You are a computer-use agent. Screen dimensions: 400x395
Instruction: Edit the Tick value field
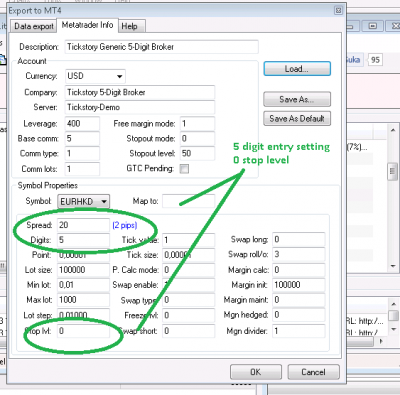coord(189,240)
